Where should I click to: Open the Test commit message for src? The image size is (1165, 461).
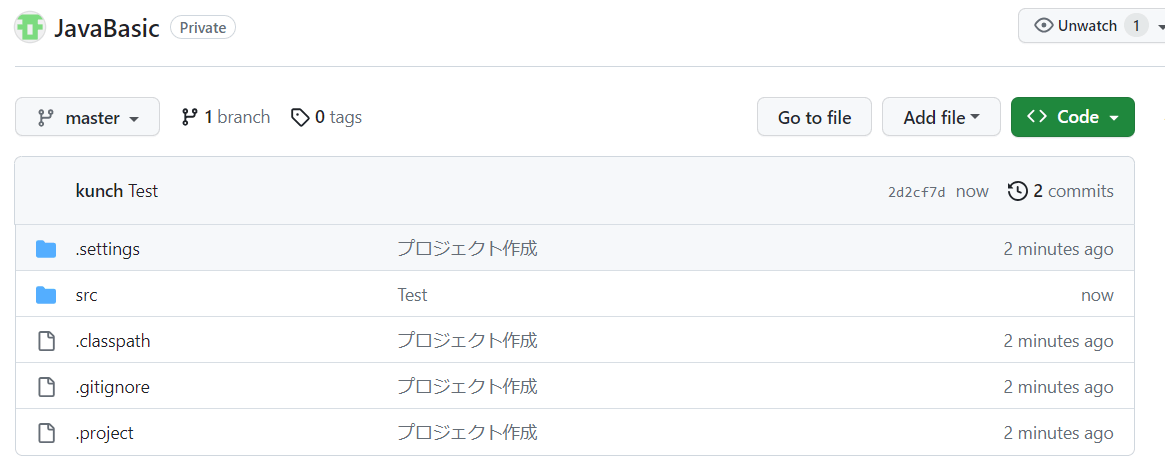[x=412, y=295]
